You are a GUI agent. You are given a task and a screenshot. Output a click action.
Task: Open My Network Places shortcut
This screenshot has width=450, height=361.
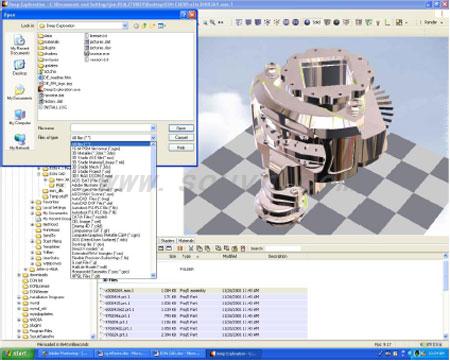click(20, 142)
